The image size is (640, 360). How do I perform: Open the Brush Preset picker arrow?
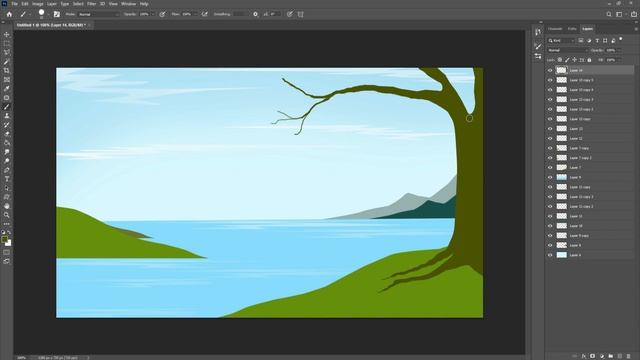tap(48, 14)
